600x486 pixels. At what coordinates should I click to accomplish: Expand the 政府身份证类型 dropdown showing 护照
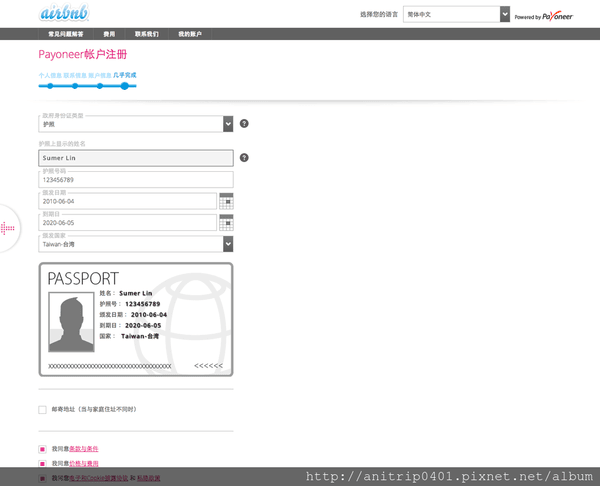(135, 124)
